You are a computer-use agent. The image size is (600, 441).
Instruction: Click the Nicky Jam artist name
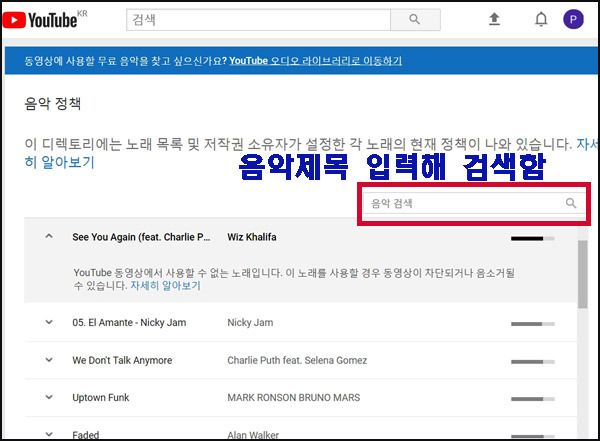pos(250,323)
